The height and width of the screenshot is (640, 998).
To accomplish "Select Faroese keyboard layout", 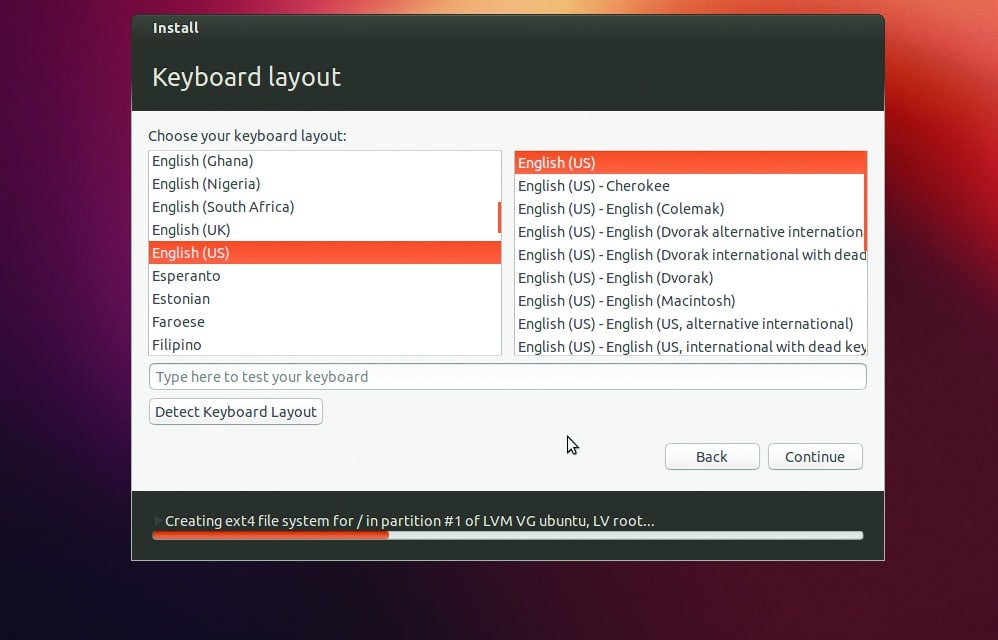I will coord(178,322).
